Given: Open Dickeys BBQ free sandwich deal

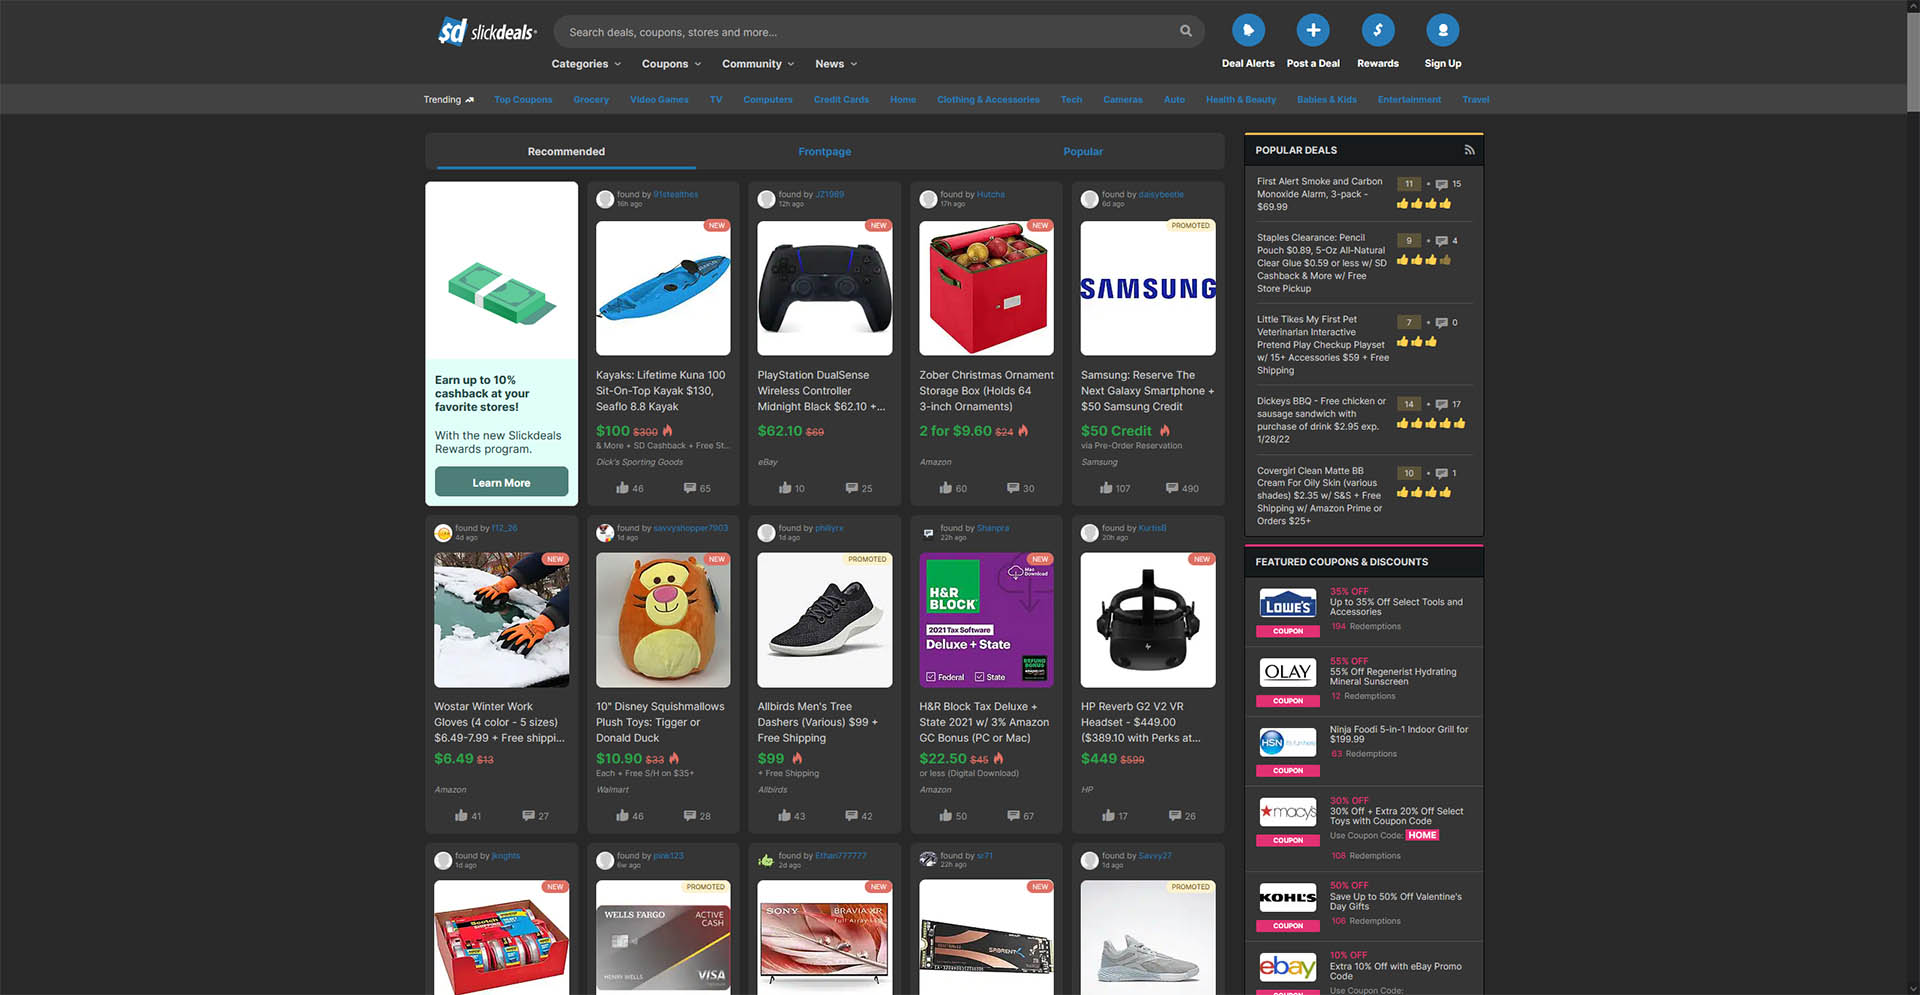Looking at the screenshot, I should [1321, 420].
